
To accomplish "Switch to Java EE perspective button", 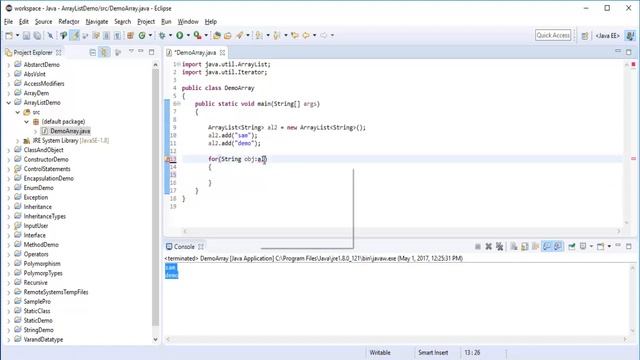I will click(x=607, y=36).
